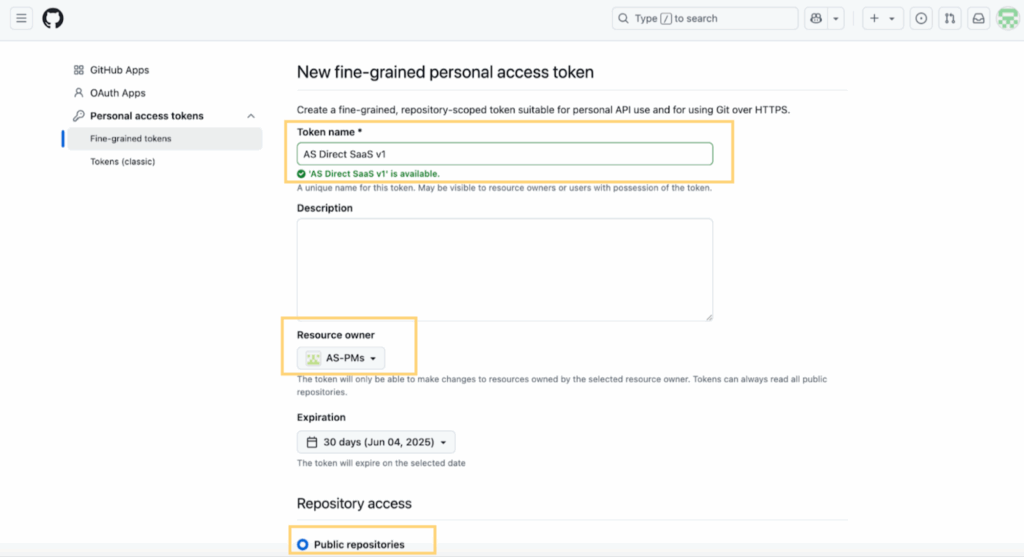Click the Token name input field
This screenshot has height=557, width=1024.
505,154
